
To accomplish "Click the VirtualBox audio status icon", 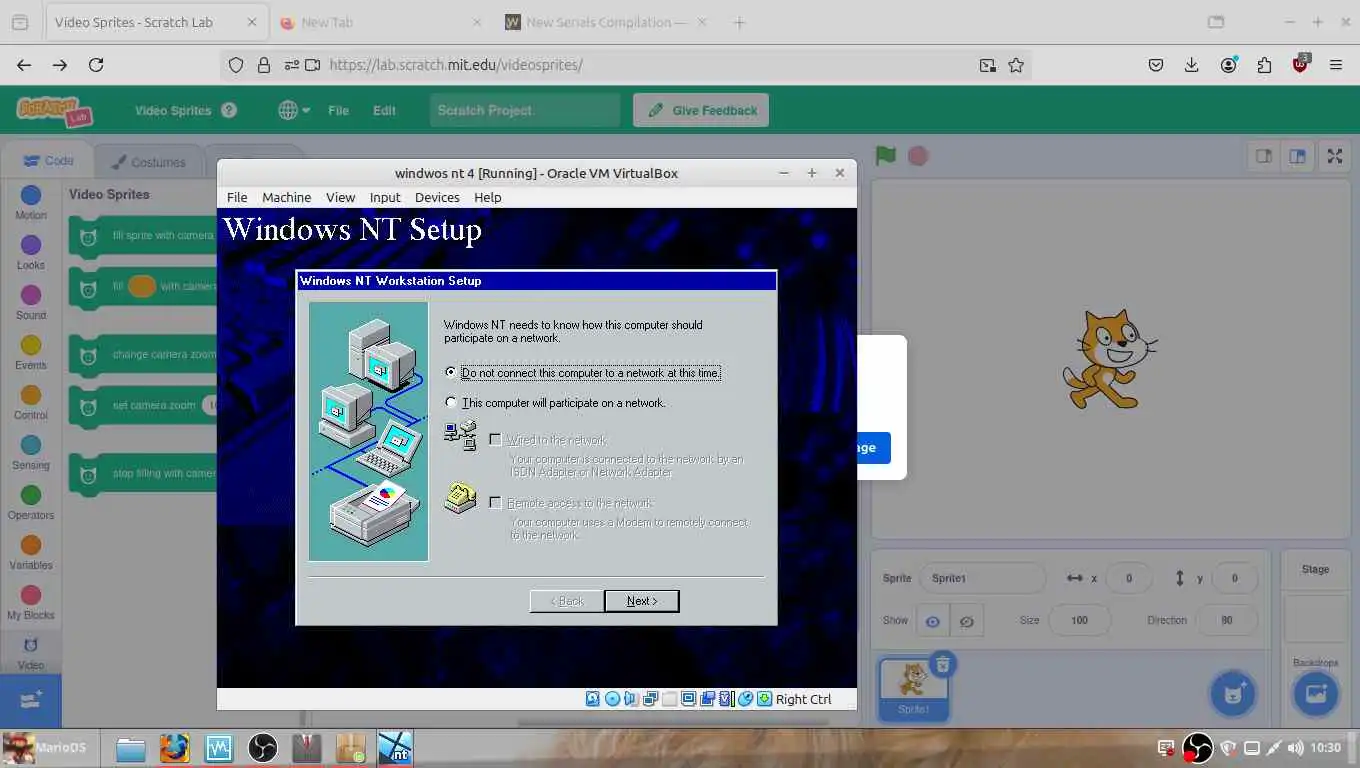I will click(x=631, y=699).
